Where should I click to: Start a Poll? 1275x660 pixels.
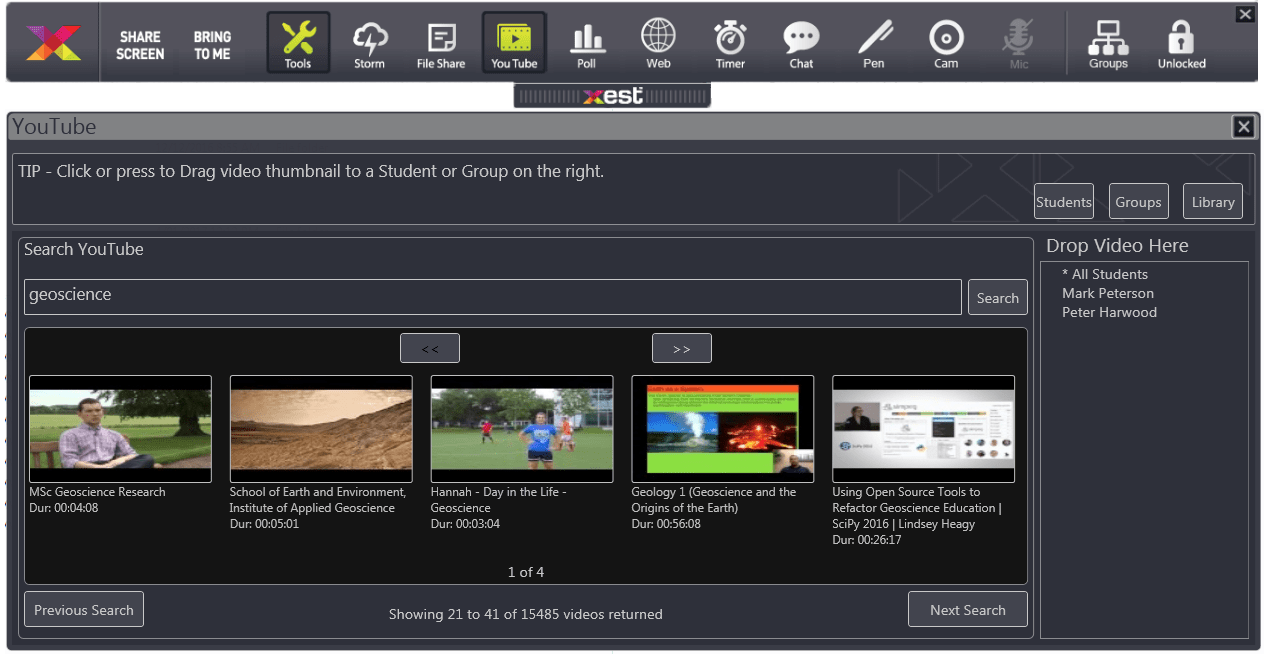click(586, 46)
